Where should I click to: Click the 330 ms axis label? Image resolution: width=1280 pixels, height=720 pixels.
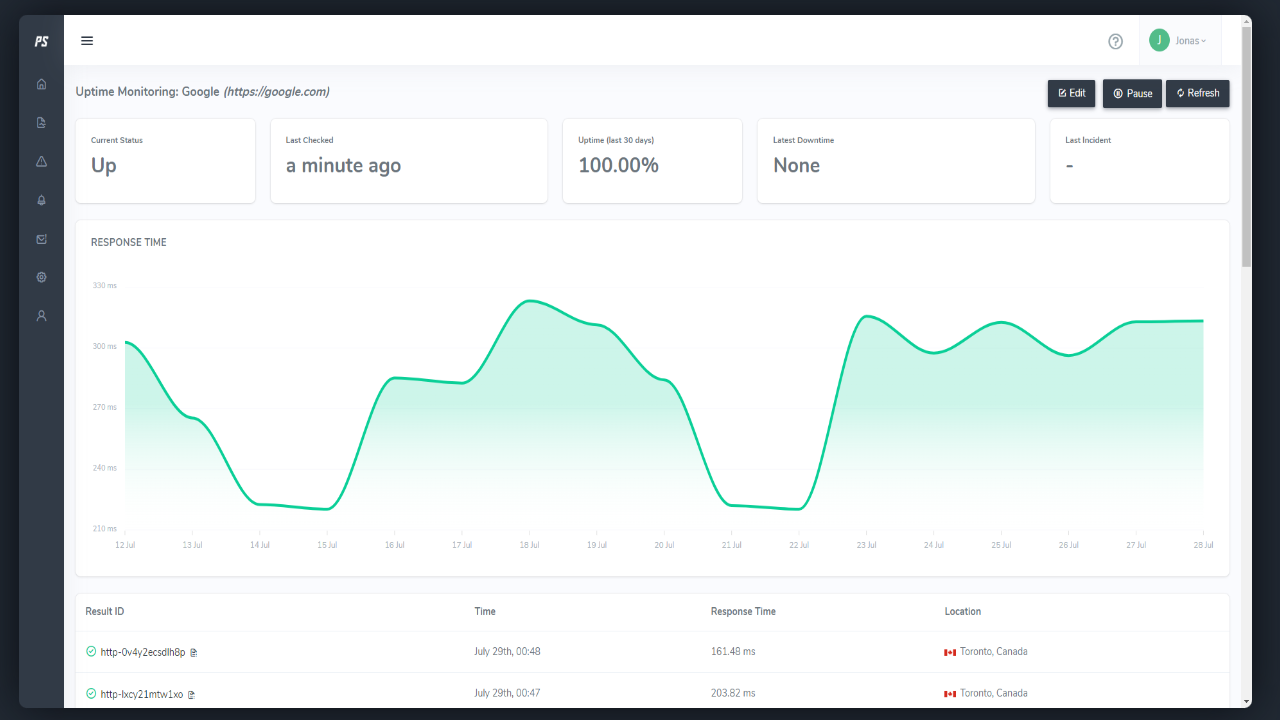[105, 285]
